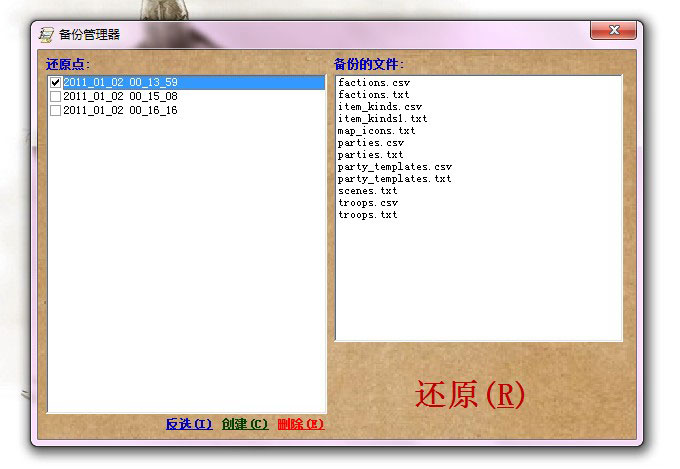680x469 pixels.
Task: Click the 反选(I) invert selection link
Action: point(189,424)
